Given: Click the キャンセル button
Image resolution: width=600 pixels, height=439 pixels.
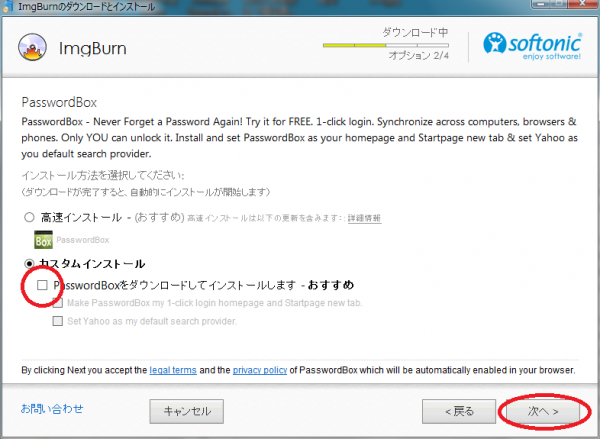Looking at the screenshot, I should pos(187,411).
